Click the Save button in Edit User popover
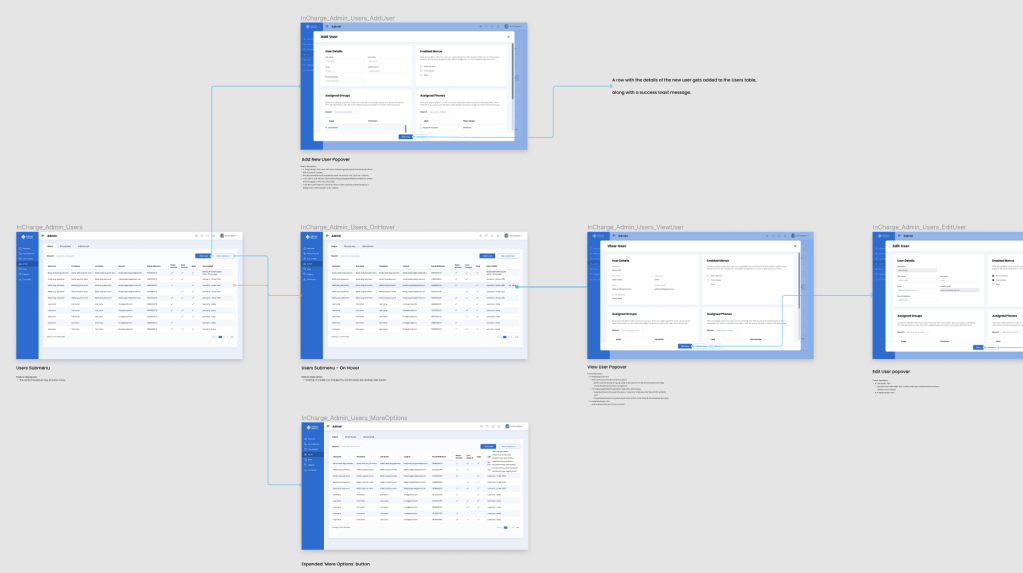 978,347
